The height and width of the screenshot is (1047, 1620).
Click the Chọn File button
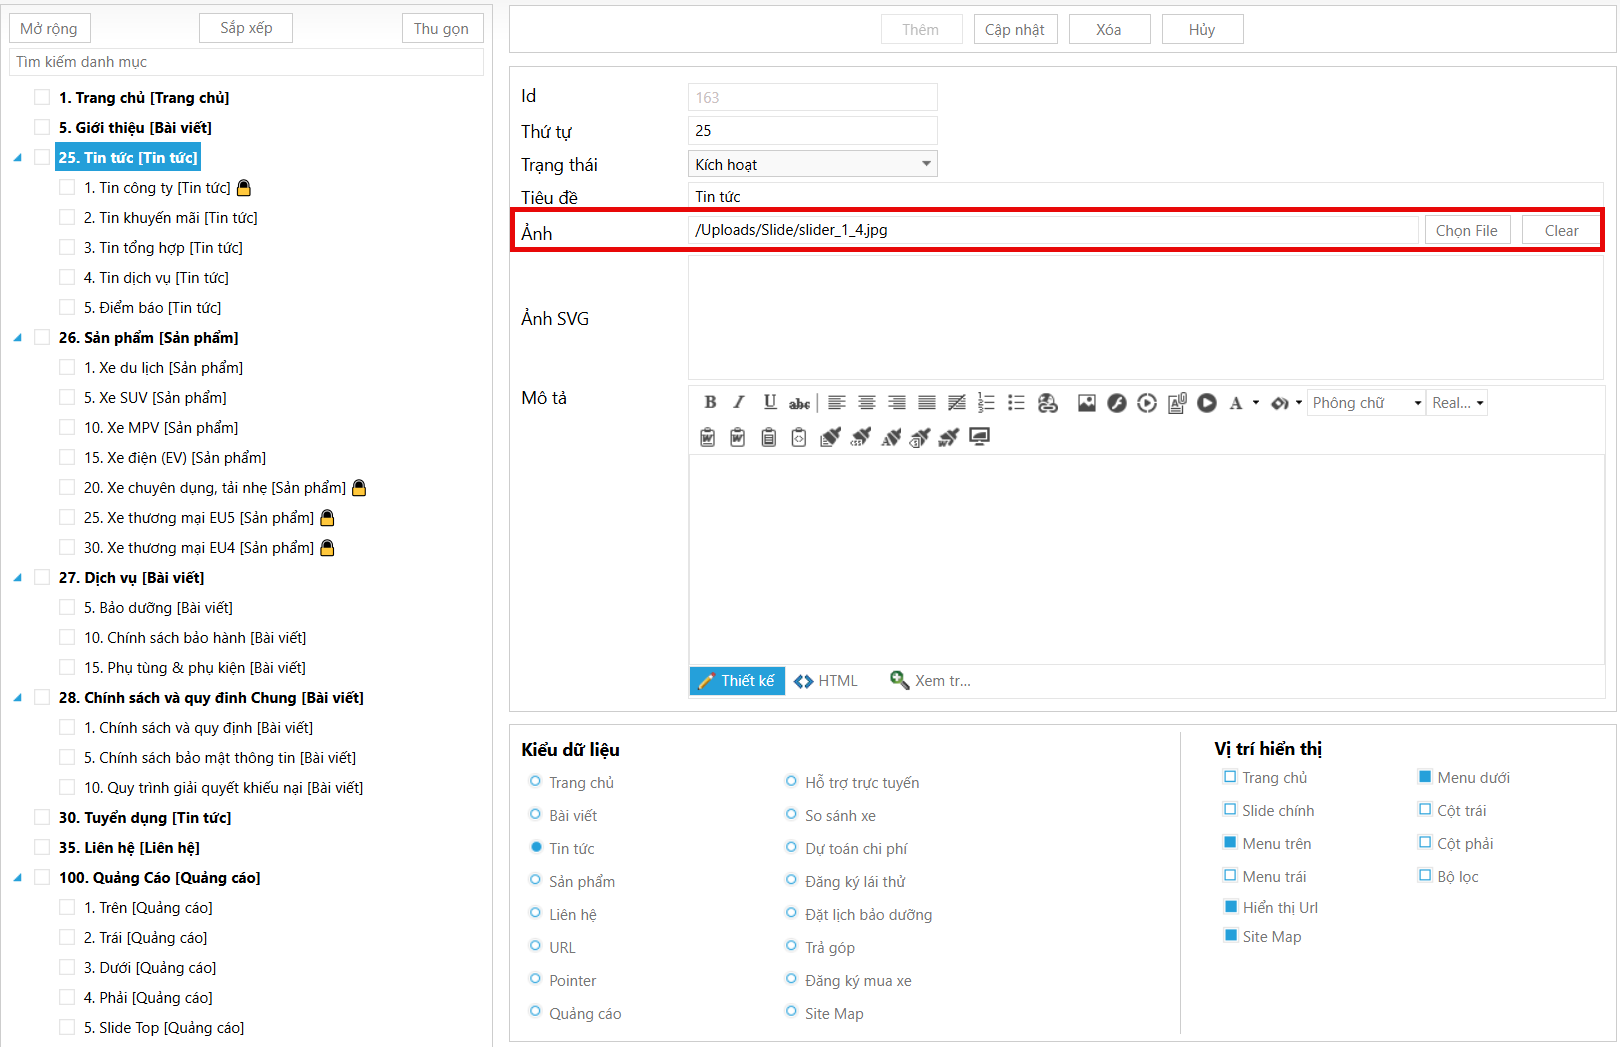(x=1466, y=231)
